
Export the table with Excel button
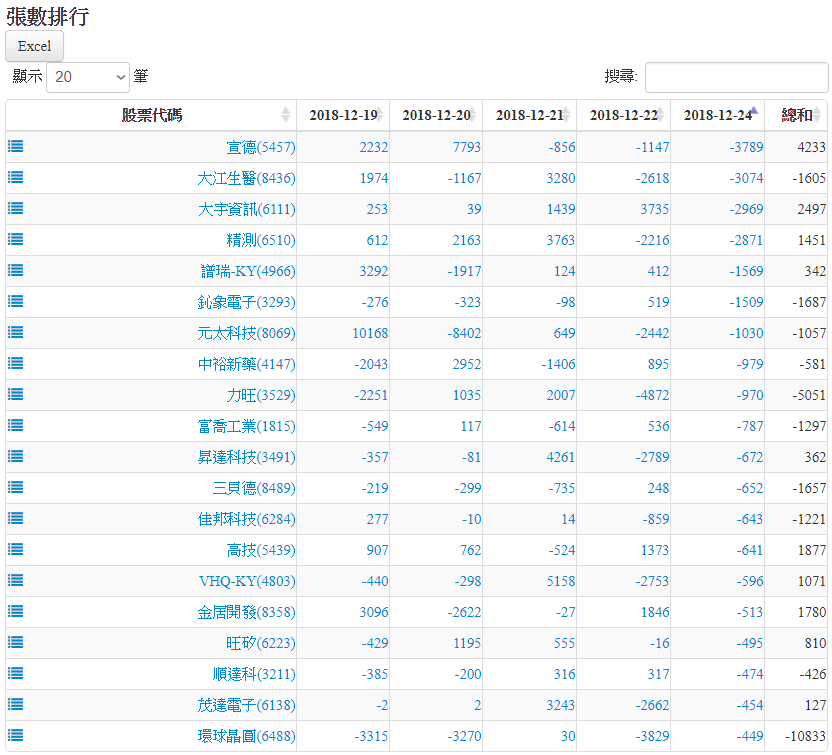[34, 46]
